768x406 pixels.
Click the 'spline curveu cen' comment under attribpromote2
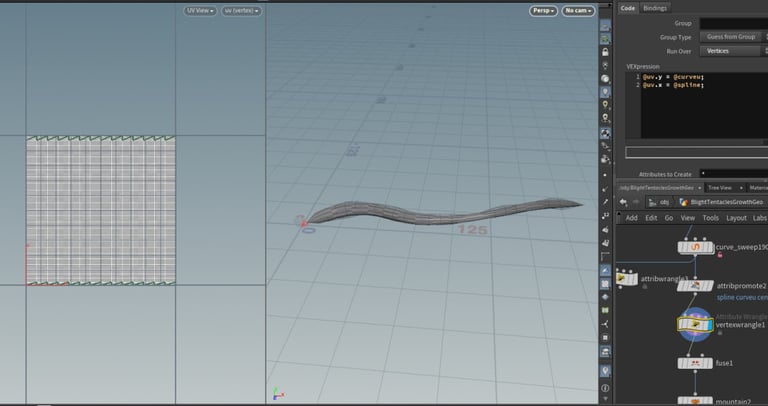point(742,297)
